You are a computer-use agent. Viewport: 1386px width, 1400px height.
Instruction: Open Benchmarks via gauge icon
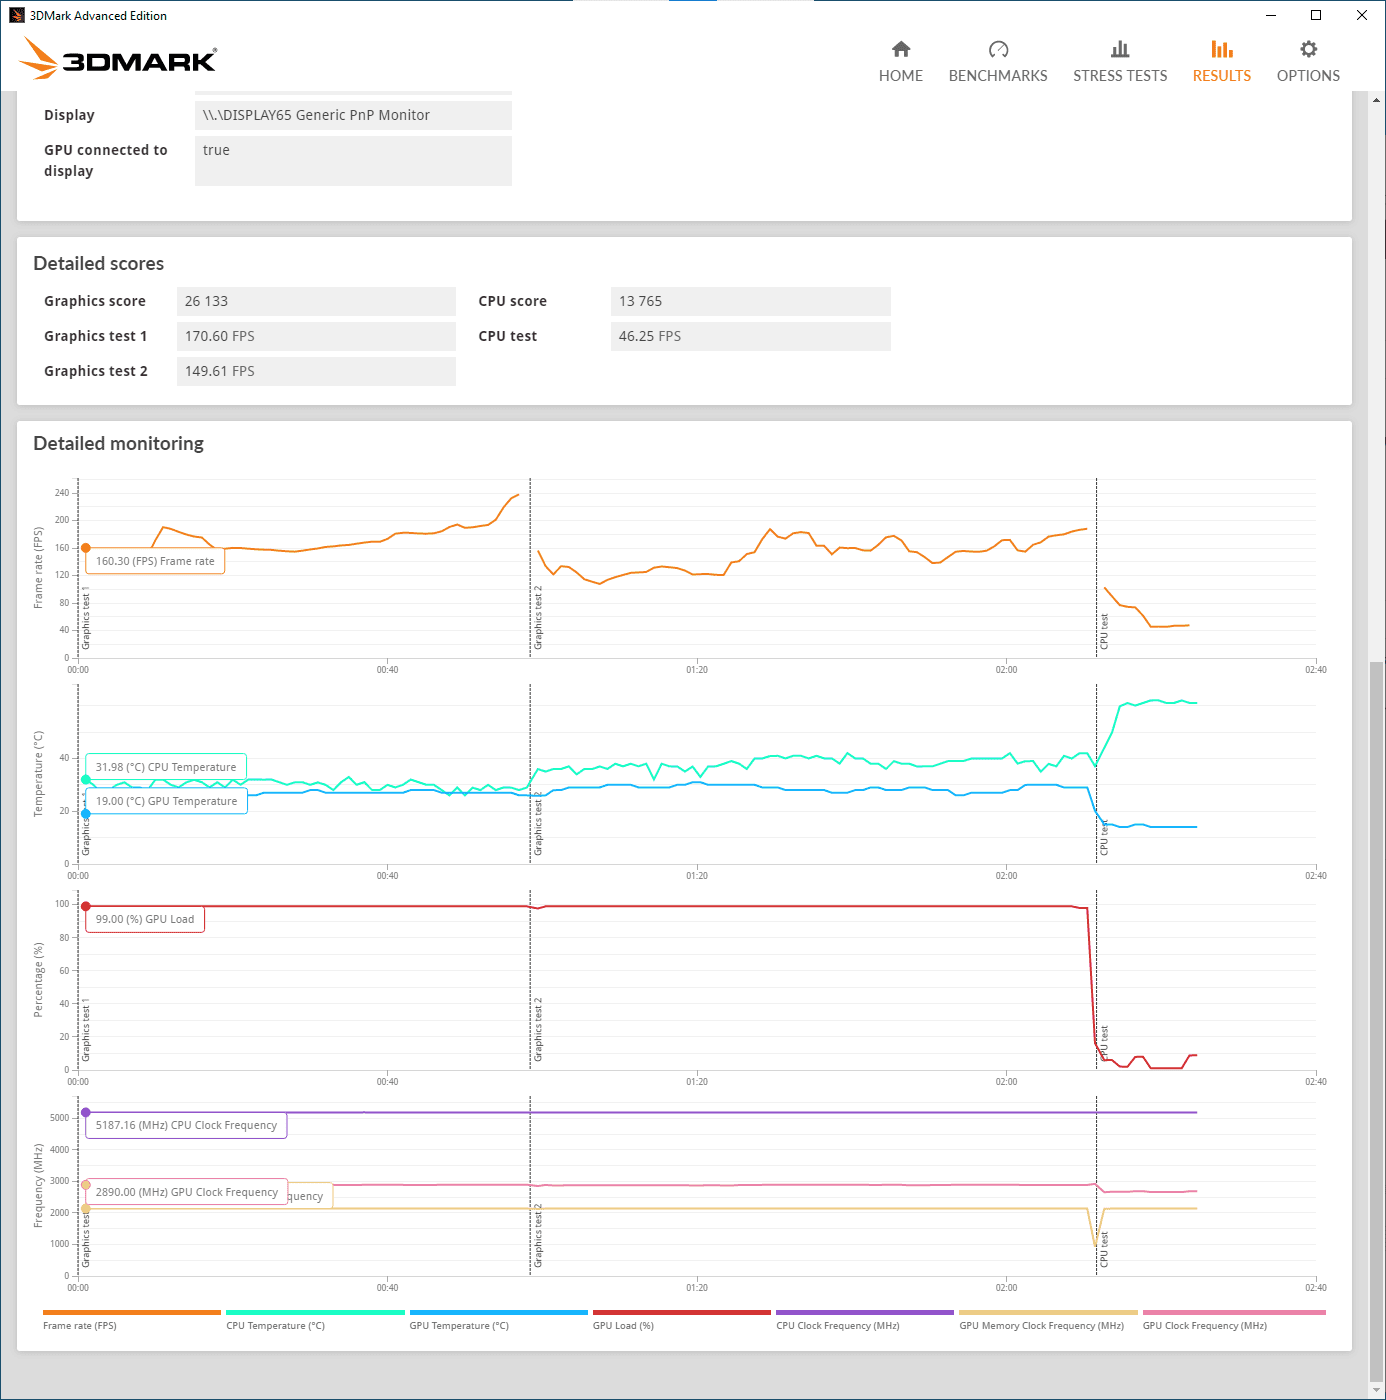tap(998, 49)
